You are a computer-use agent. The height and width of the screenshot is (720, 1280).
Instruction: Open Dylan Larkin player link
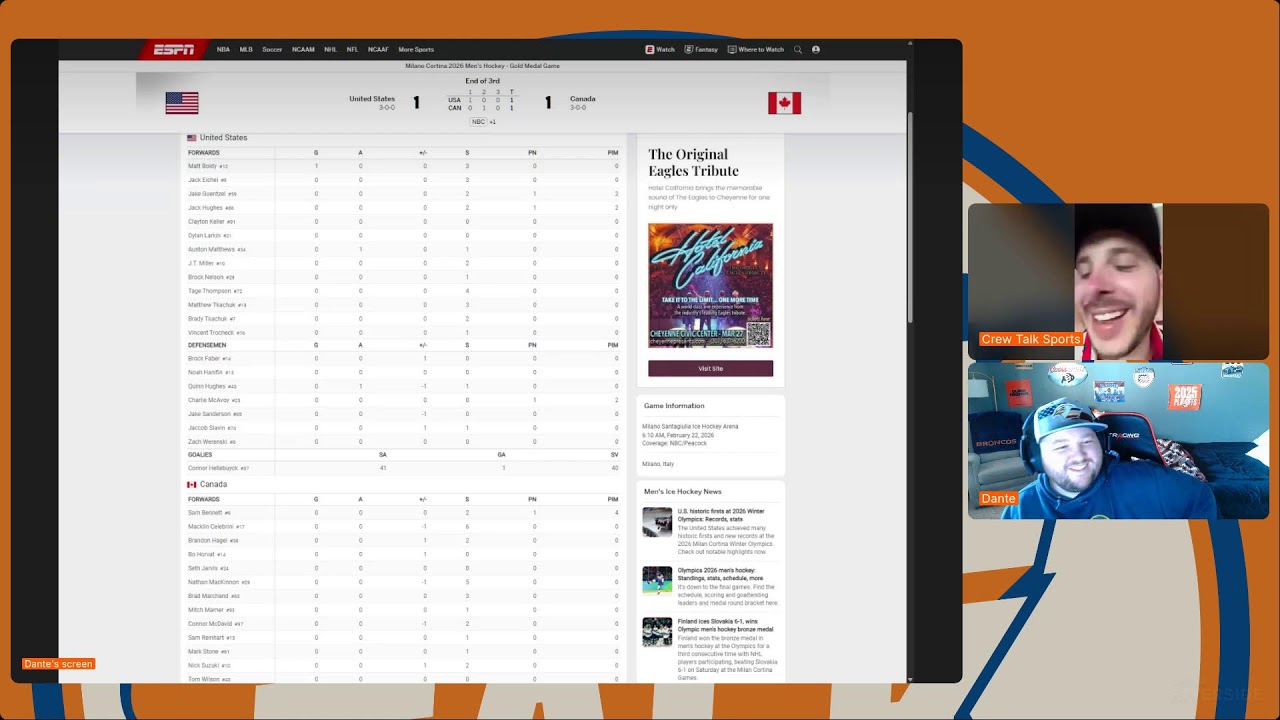pos(204,236)
